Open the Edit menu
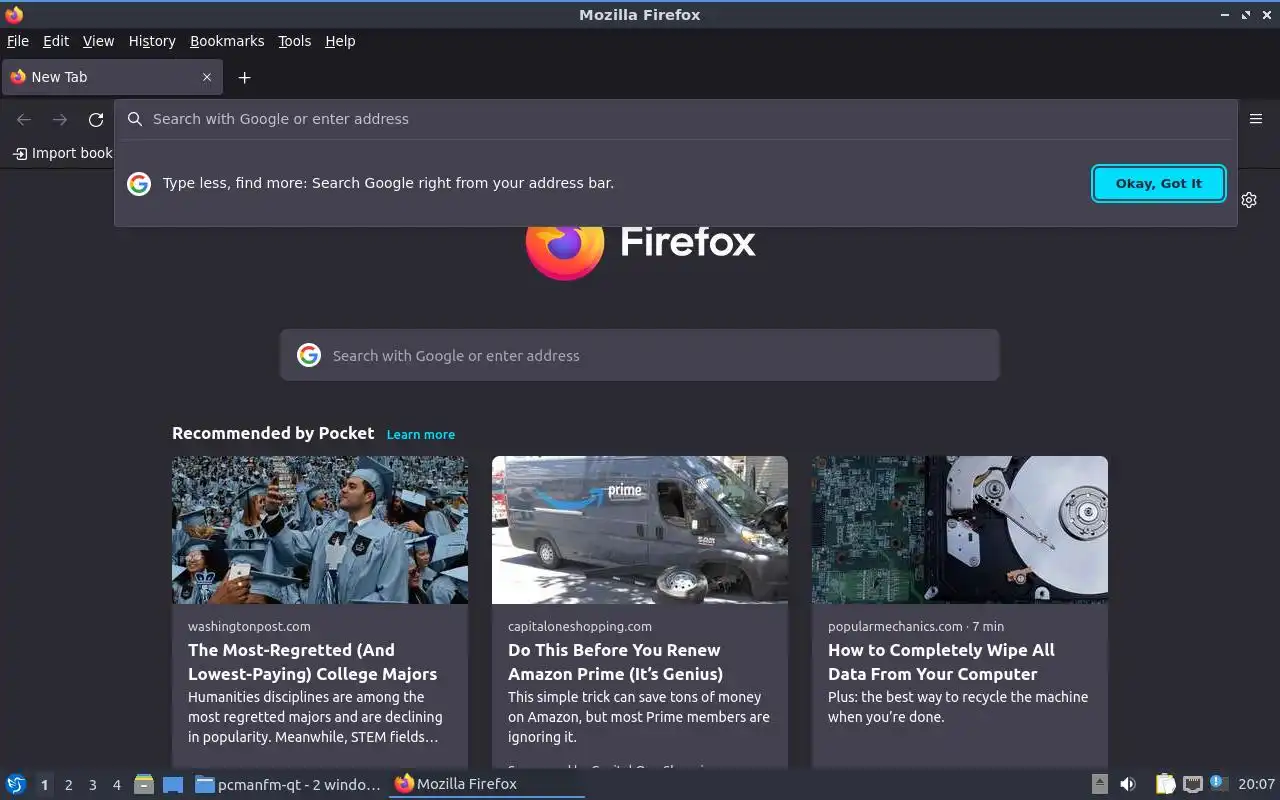This screenshot has height=800, width=1280. click(x=56, y=41)
